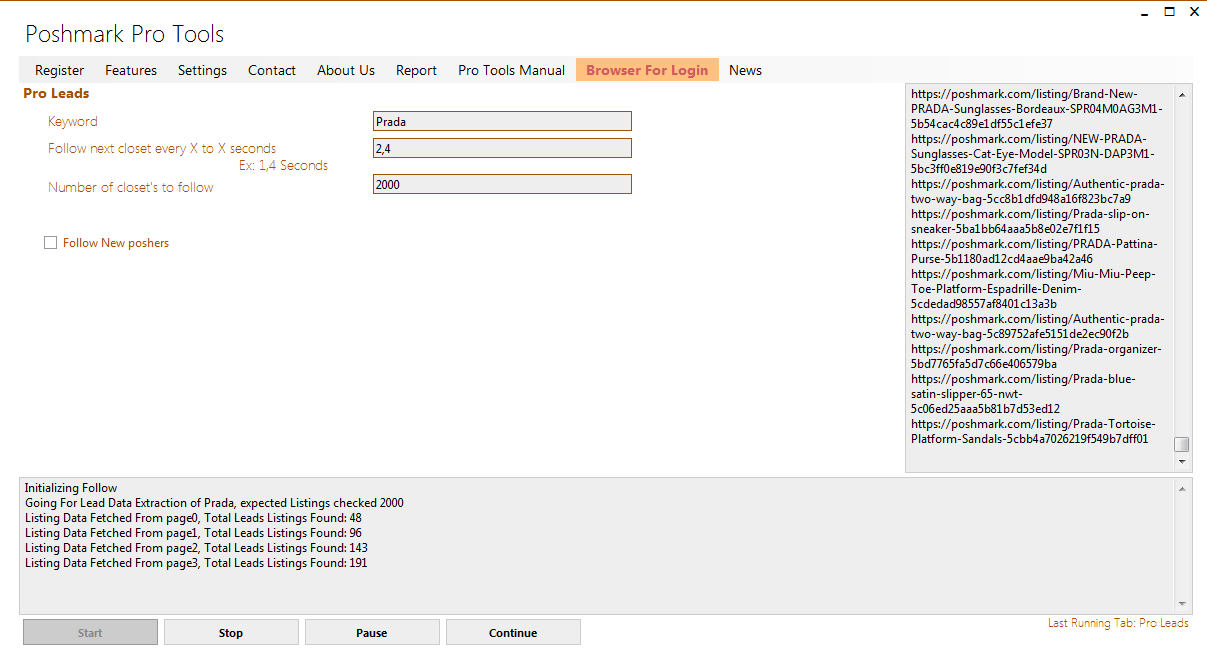This screenshot has height=653, width=1207.
Task: Click the scrollbar thumb in the listing panel
Action: 1182,444
